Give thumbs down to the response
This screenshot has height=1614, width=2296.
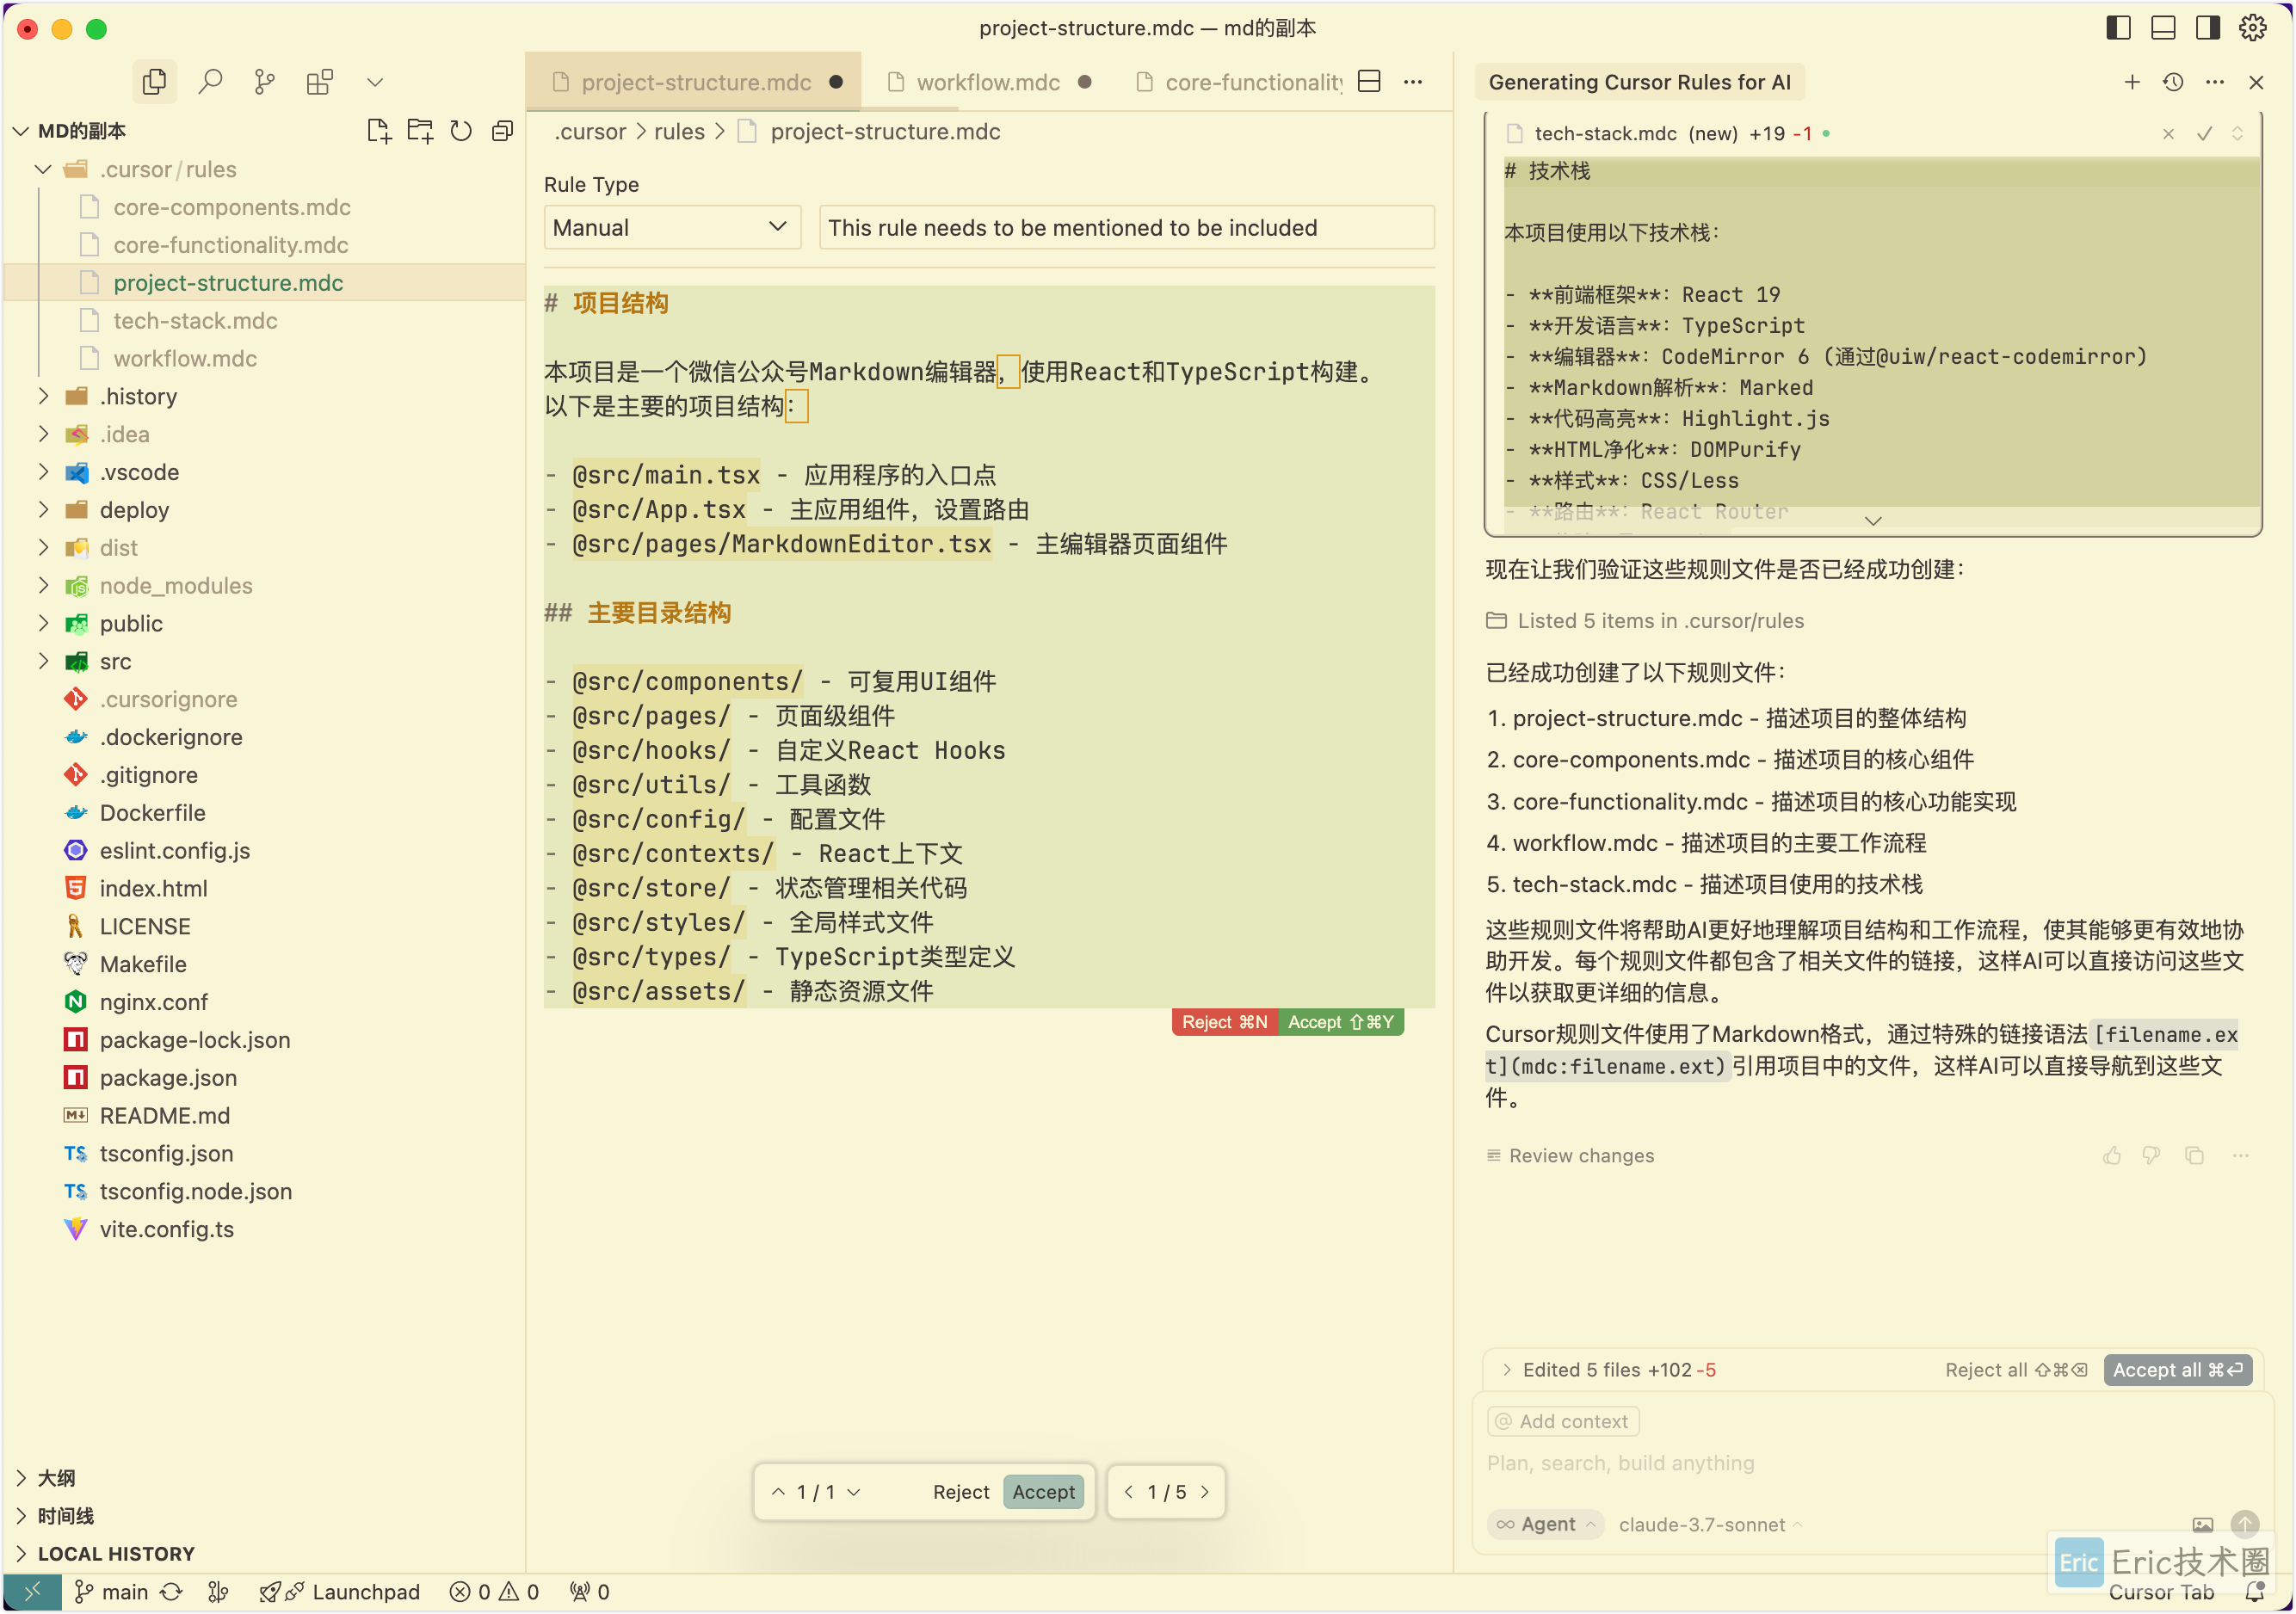[x=2152, y=1156]
